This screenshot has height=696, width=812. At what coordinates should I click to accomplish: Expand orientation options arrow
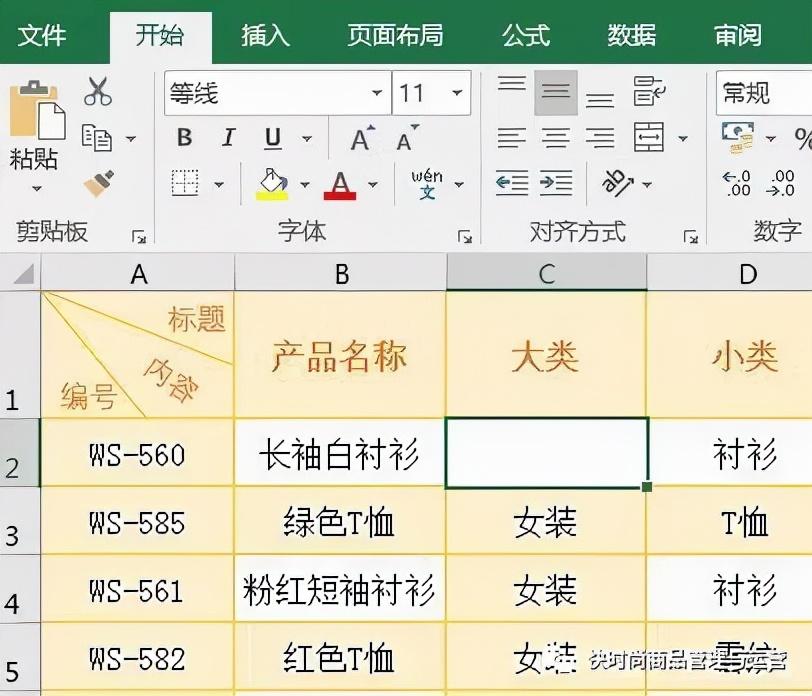click(647, 184)
